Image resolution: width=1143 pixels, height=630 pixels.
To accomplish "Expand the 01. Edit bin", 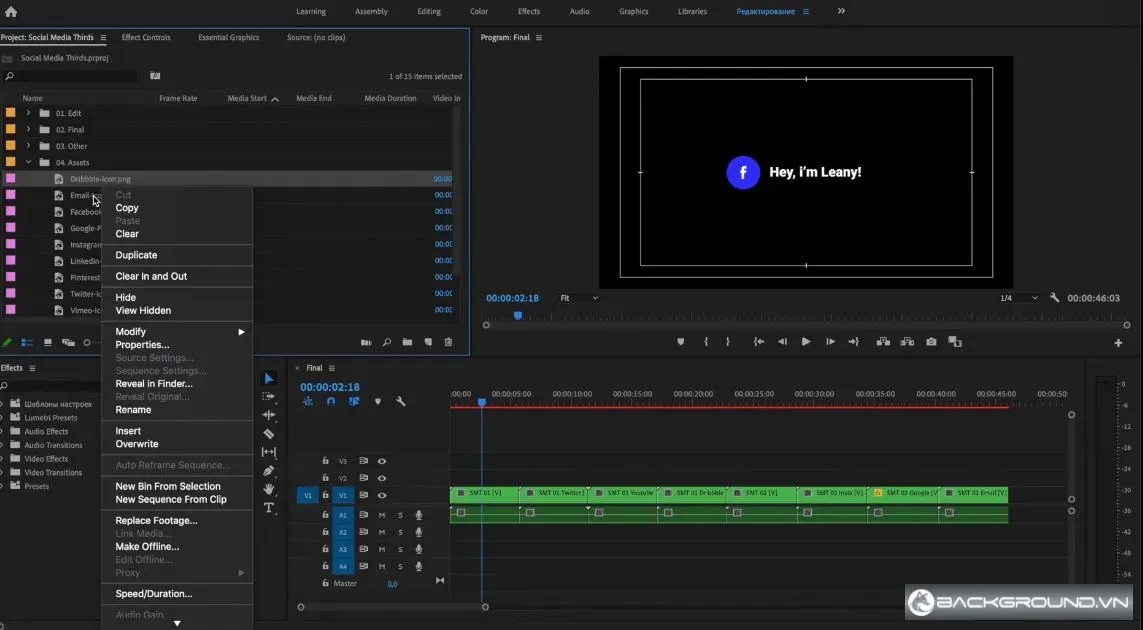I will click(x=28, y=113).
